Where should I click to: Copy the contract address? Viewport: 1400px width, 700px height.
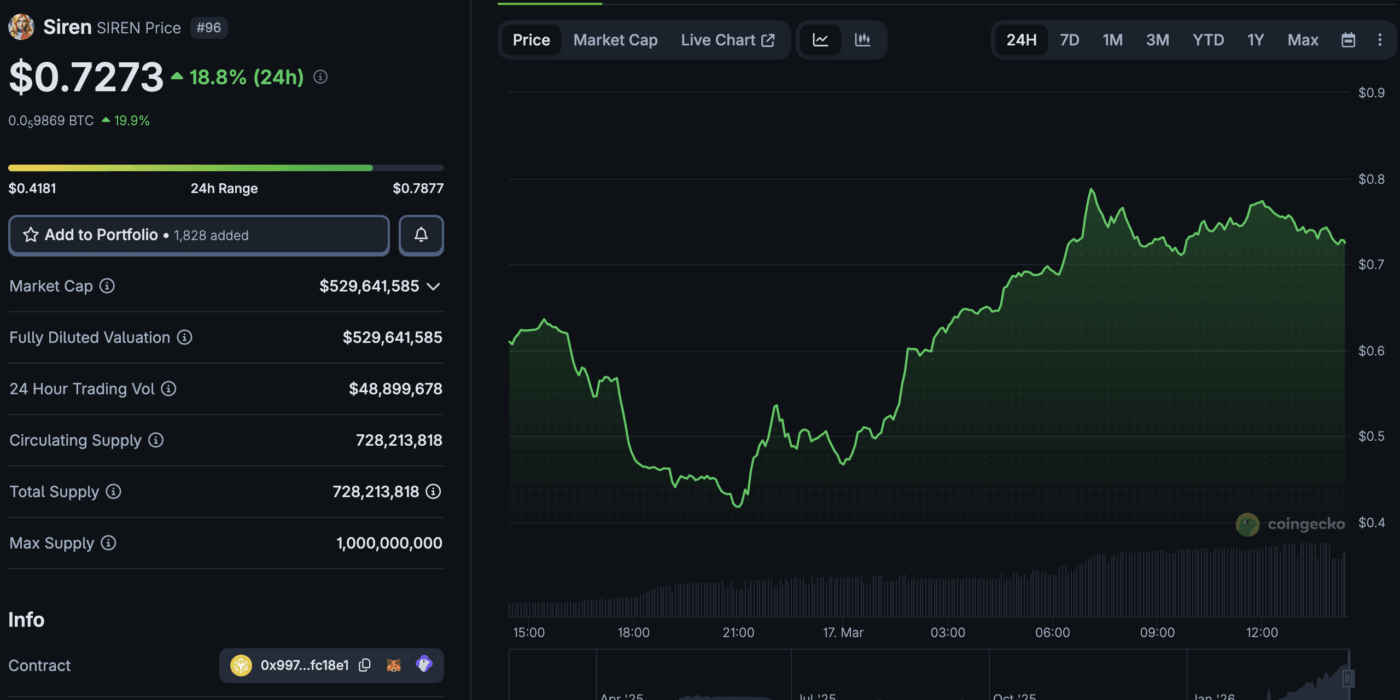point(365,665)
